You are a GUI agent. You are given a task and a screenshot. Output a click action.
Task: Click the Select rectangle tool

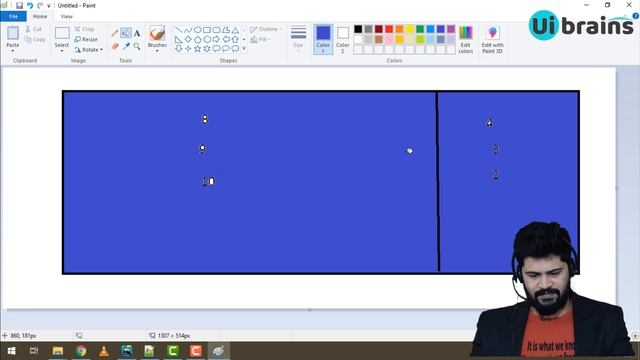(62, 33)
